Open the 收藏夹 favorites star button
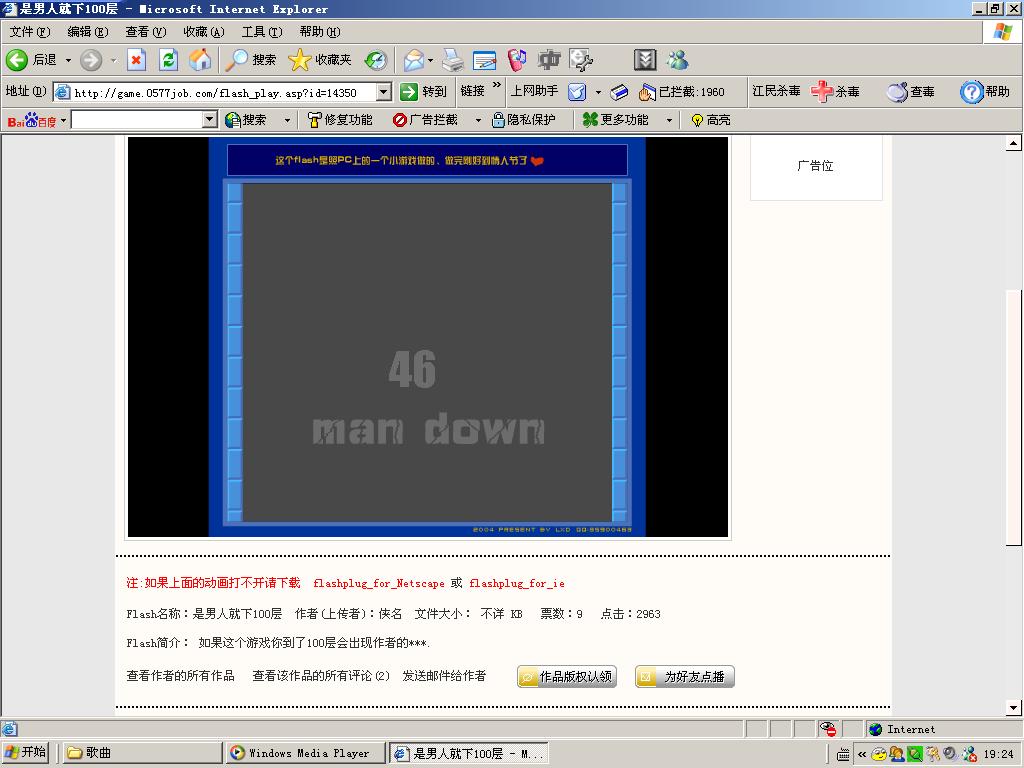The width and height of the screenshot is (1024, 768). pyautogui.click(x=320, y=60)
